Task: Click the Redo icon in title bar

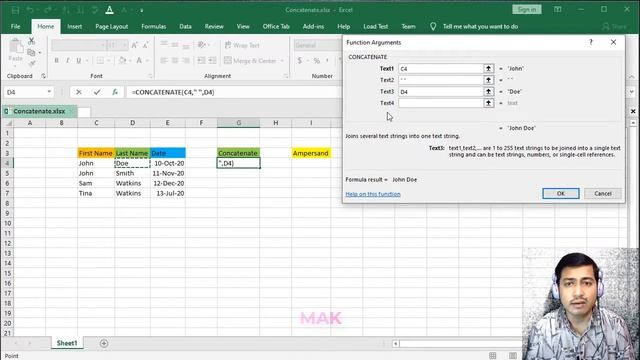Action: [48, 10]
